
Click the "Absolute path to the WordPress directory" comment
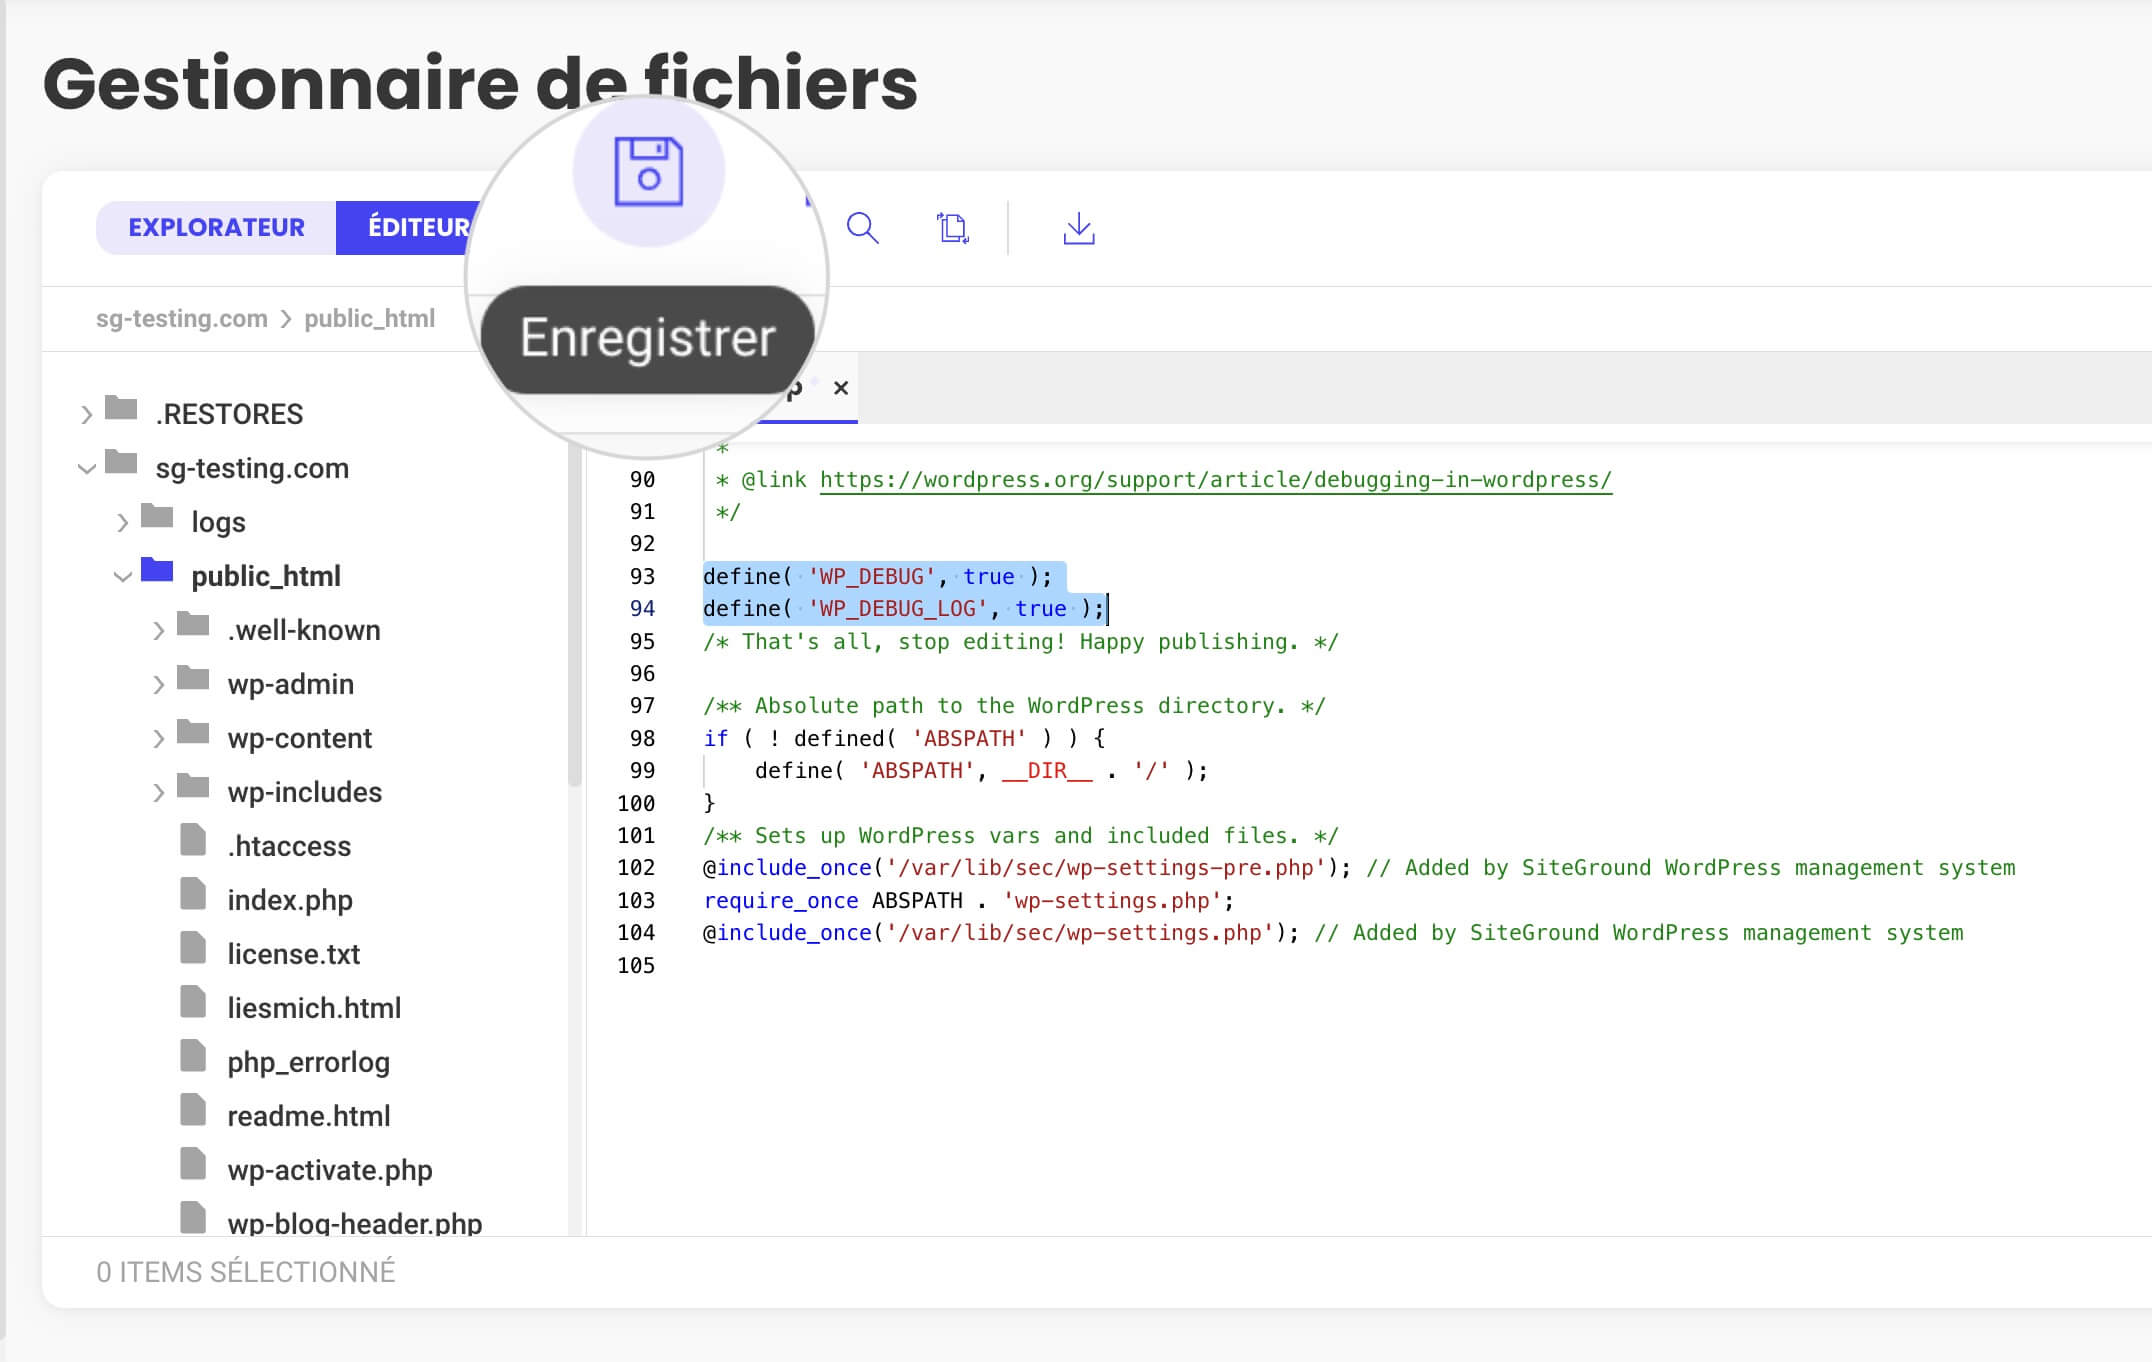click(x=1014, y=706)
